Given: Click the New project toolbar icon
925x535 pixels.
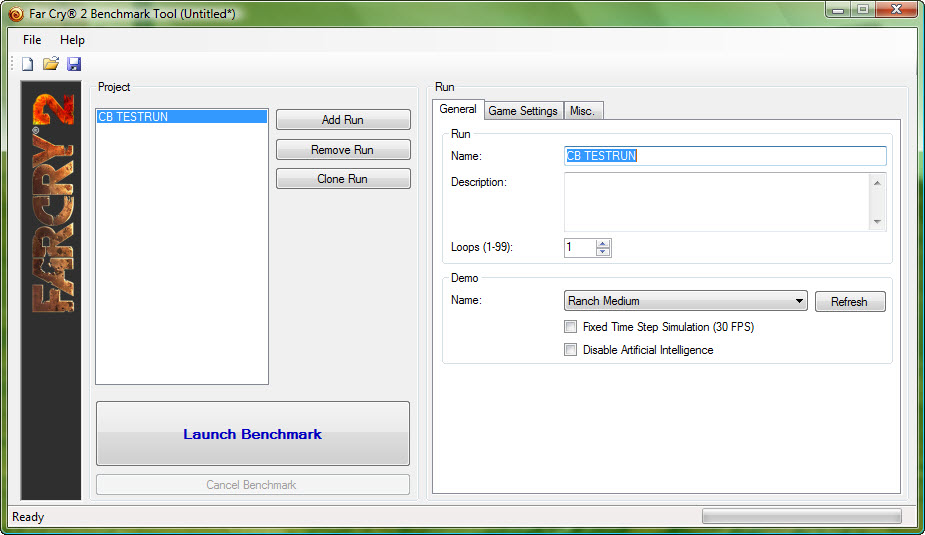Looking at the screenshot, I should click(x=28, y=64).
